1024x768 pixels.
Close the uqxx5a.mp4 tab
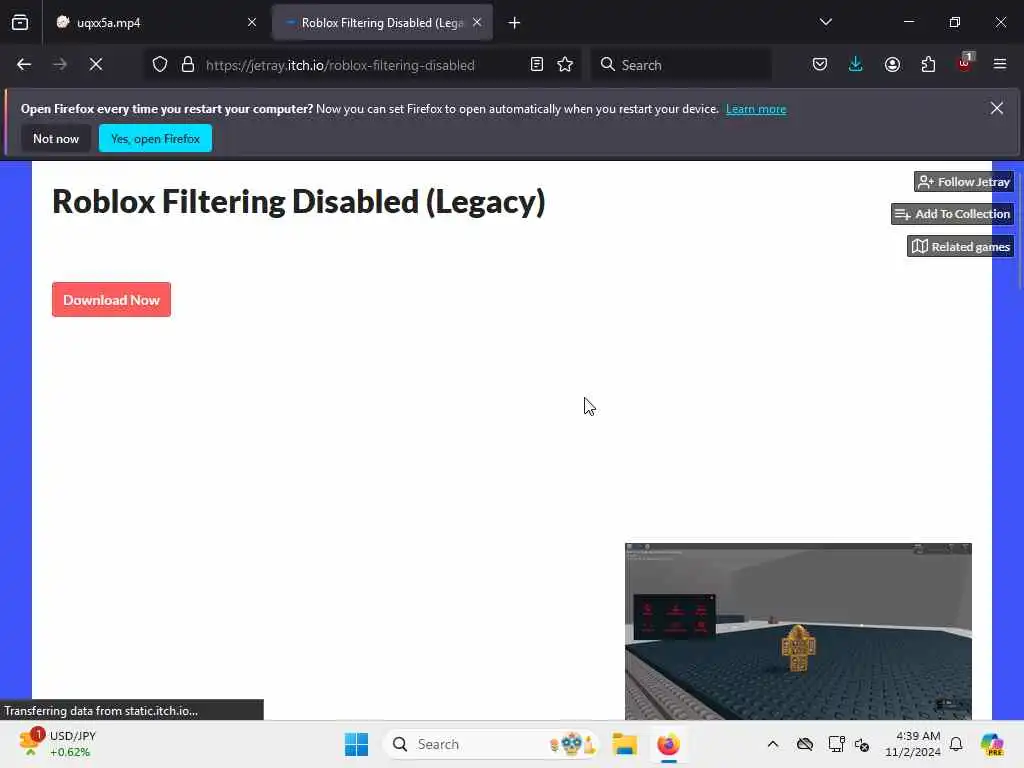252,23
